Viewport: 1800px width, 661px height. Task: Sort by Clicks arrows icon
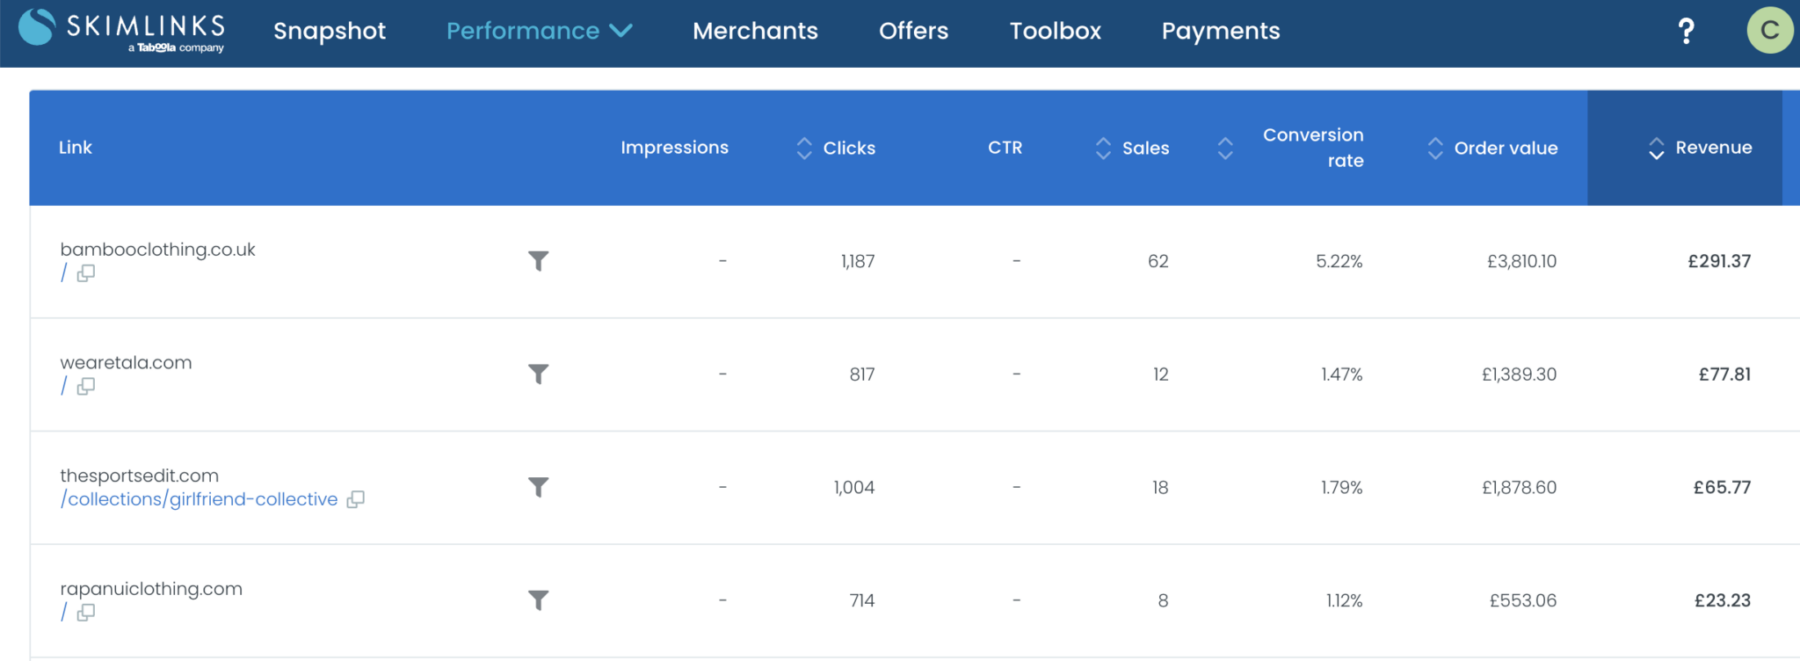point(804,148)
